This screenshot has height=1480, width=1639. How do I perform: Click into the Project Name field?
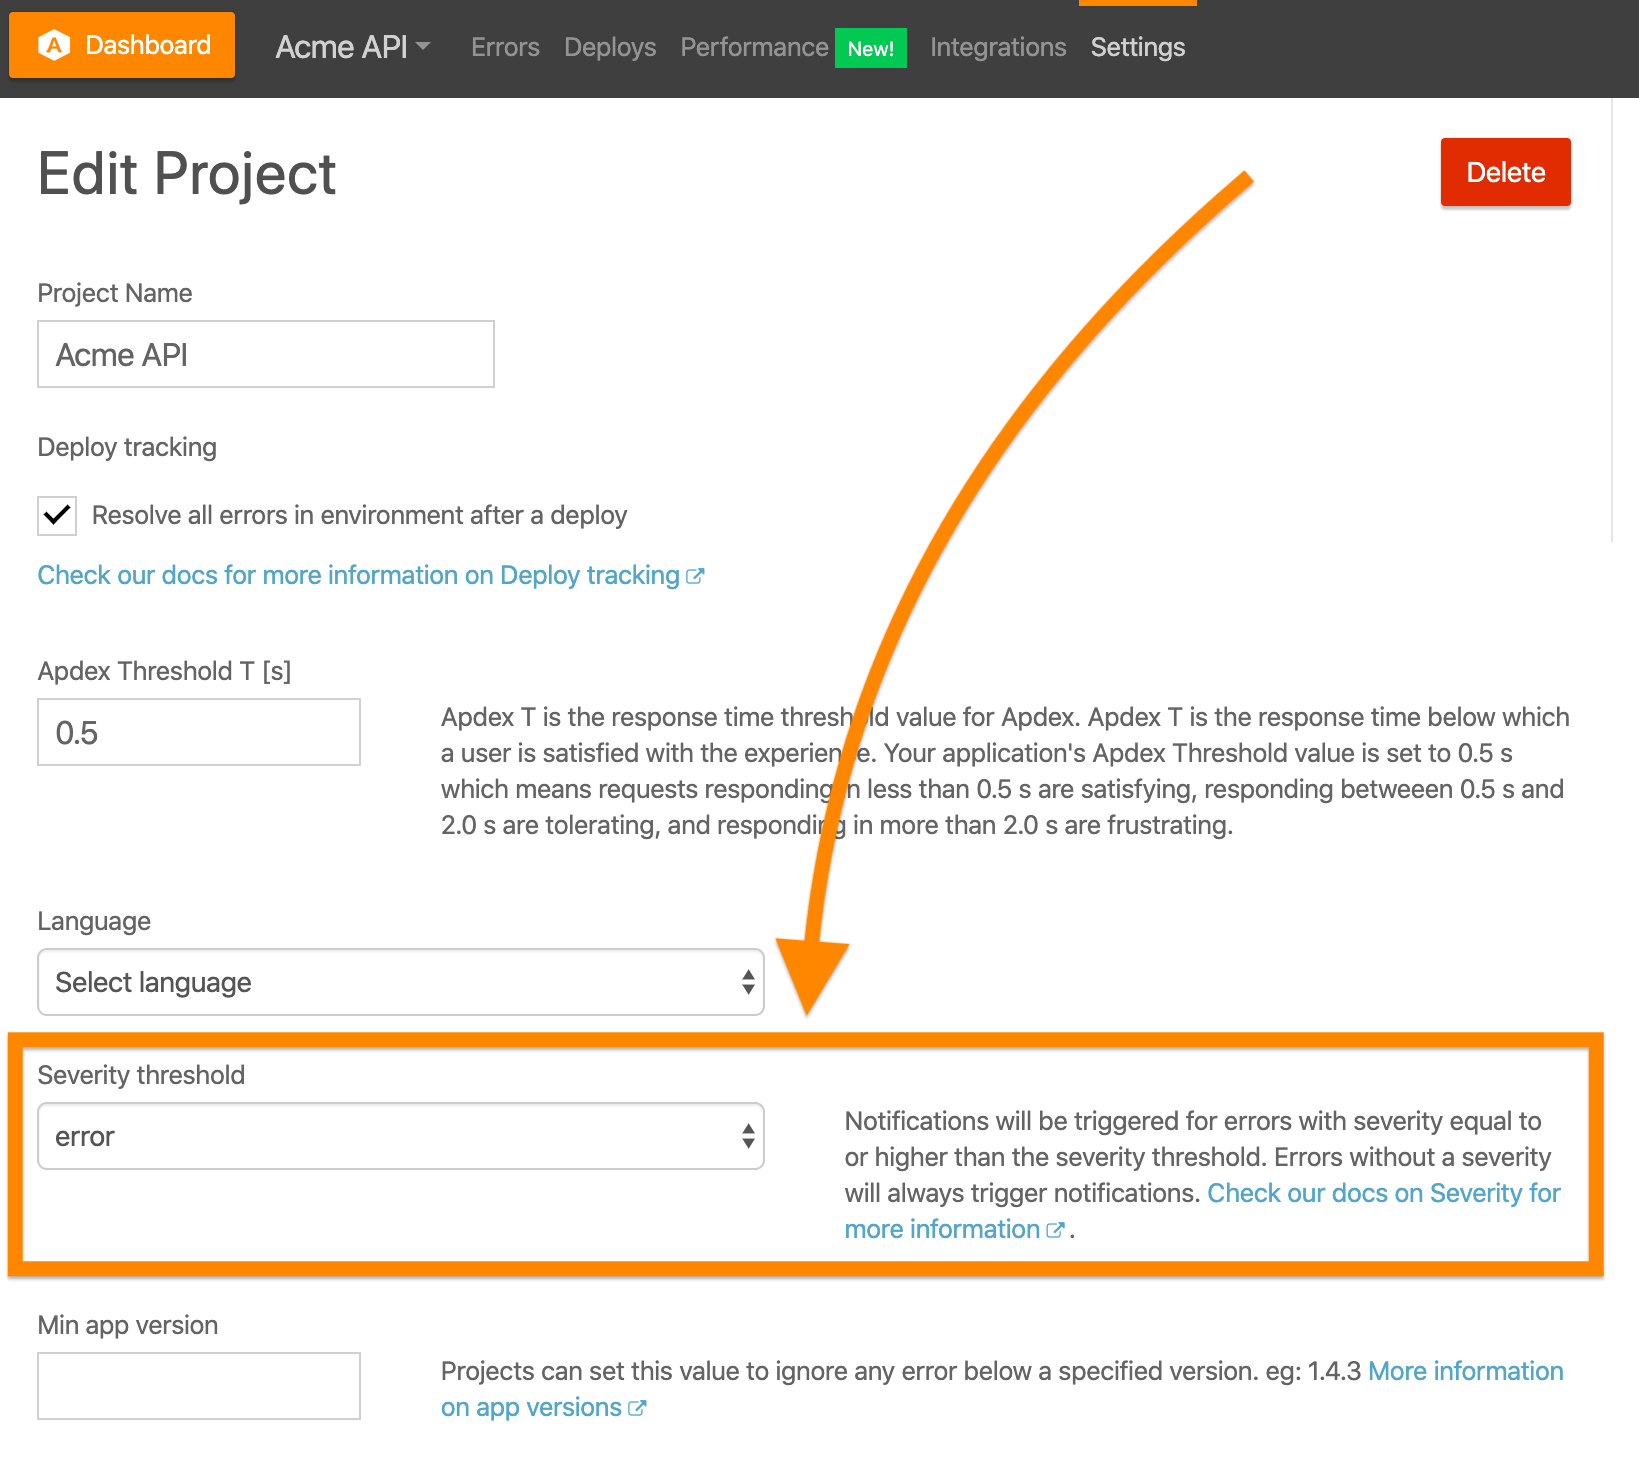[266, 354]
